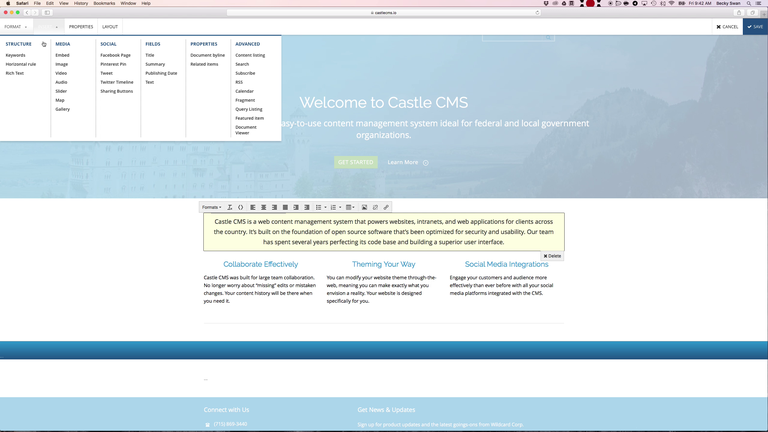Insert an Embed media tile
The width and height of the screenshot is (768, 432).
point(62,55)
